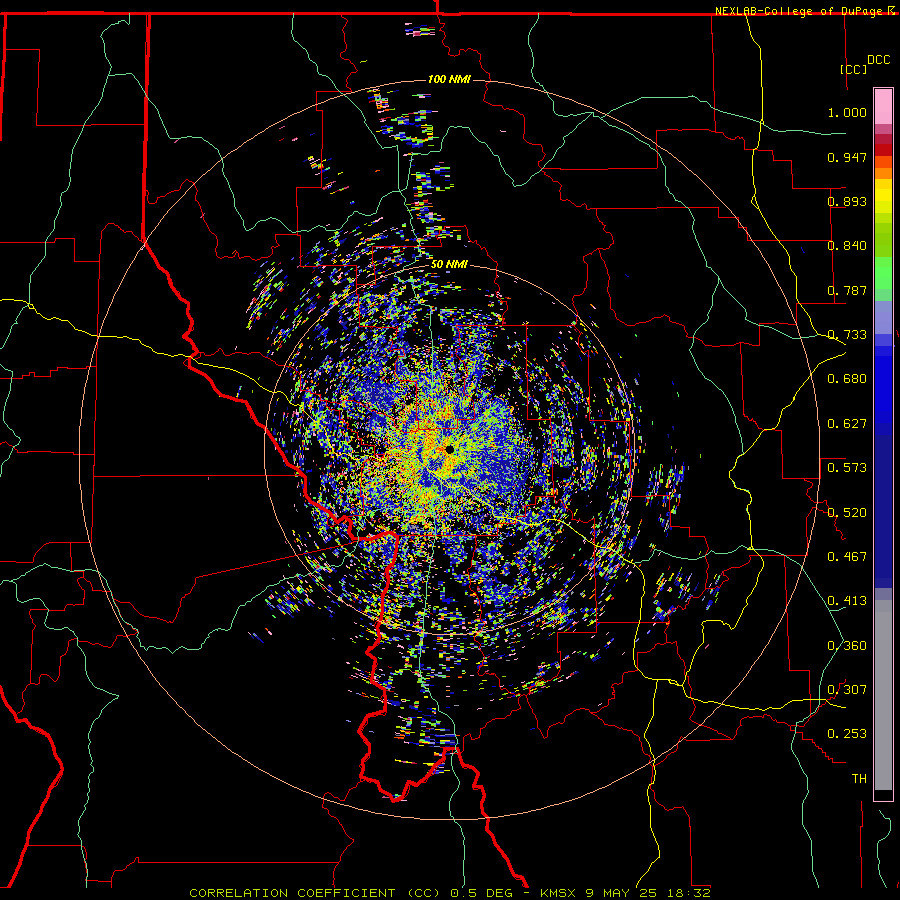Click the 0.893 value on color scale
This screenshot has height=900, width=900.
pyautogui.click(x=847, y=201)
